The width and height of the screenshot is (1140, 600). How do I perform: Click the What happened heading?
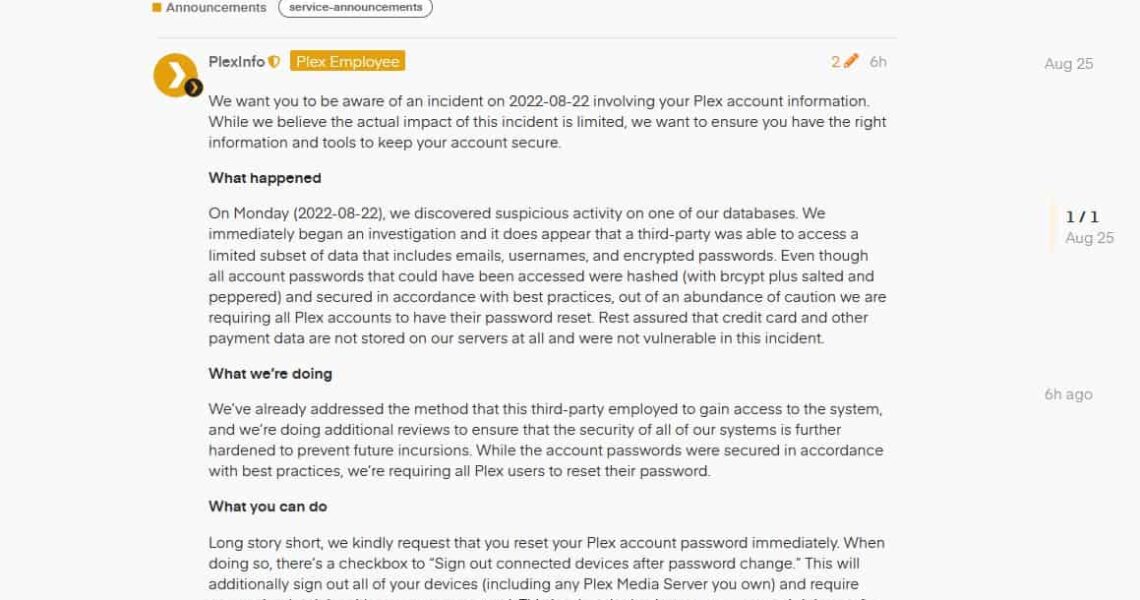tap(265, 178)
